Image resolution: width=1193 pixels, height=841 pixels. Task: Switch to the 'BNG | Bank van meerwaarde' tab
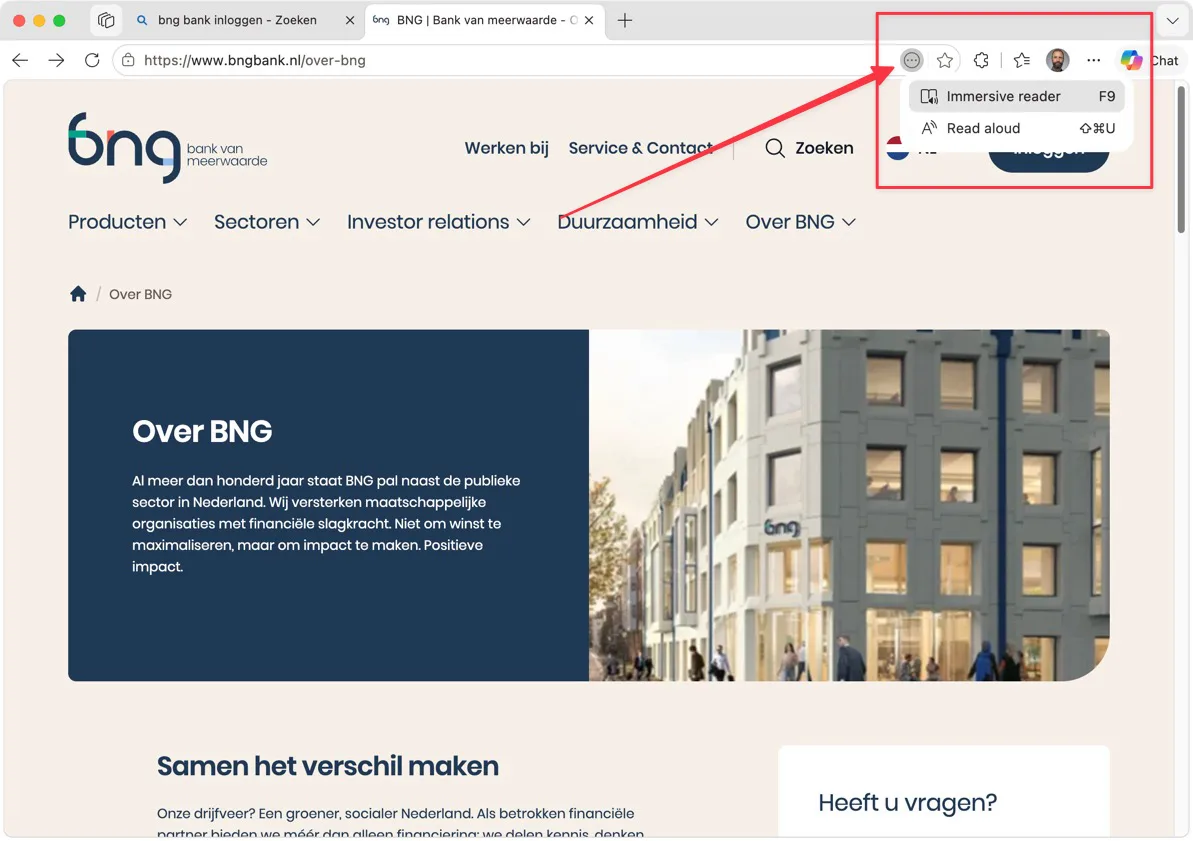(x=485, y=21)
